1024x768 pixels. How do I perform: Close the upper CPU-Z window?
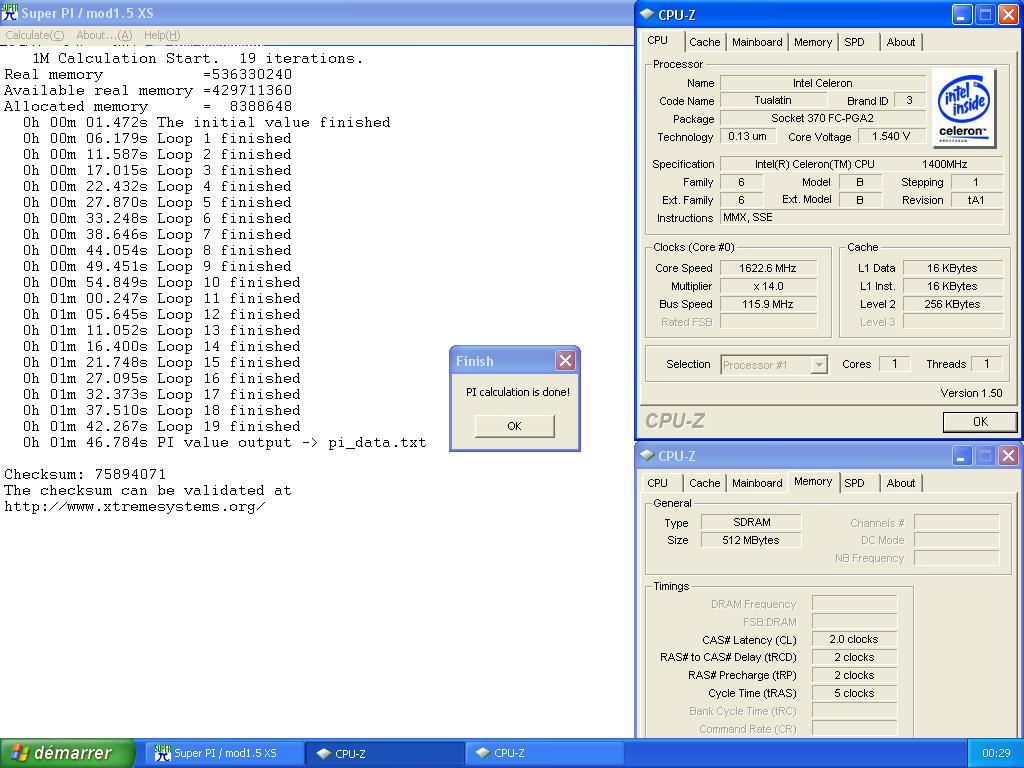[1008, 15]
